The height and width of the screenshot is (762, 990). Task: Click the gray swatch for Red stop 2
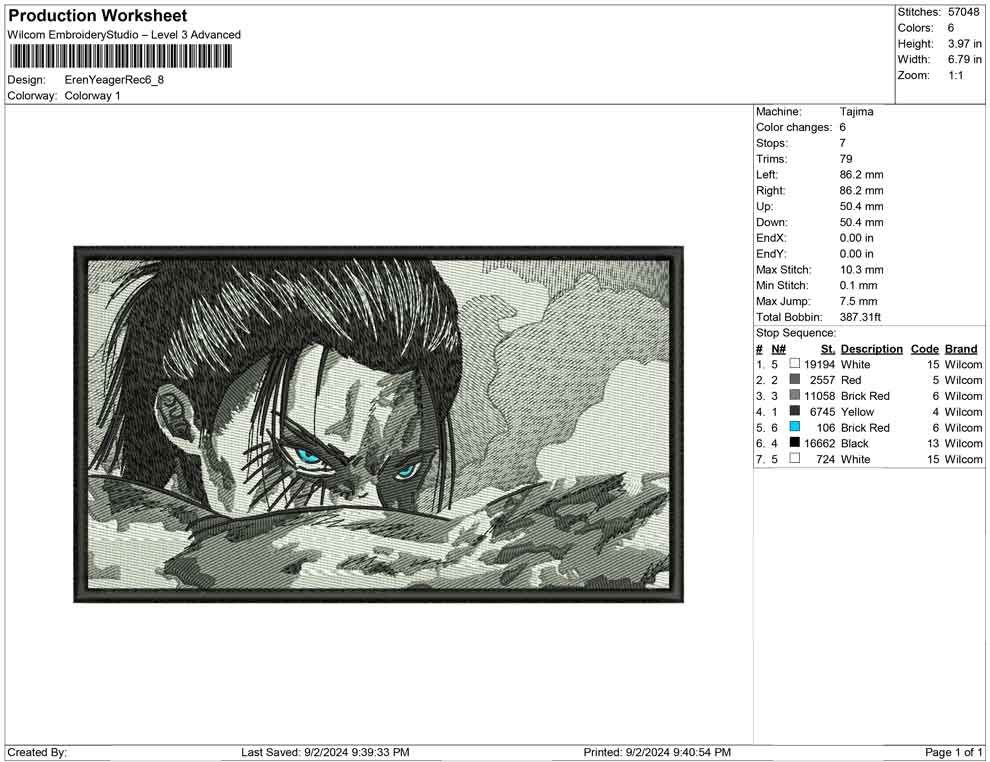pos(795,379)
